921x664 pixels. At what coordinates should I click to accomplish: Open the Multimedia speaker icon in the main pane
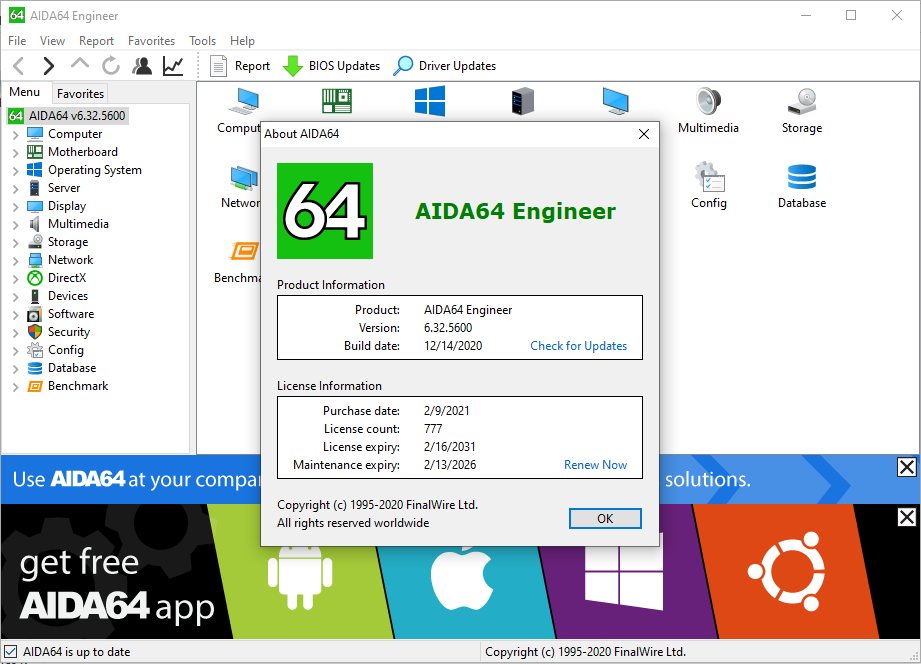[x=708, y=101]
